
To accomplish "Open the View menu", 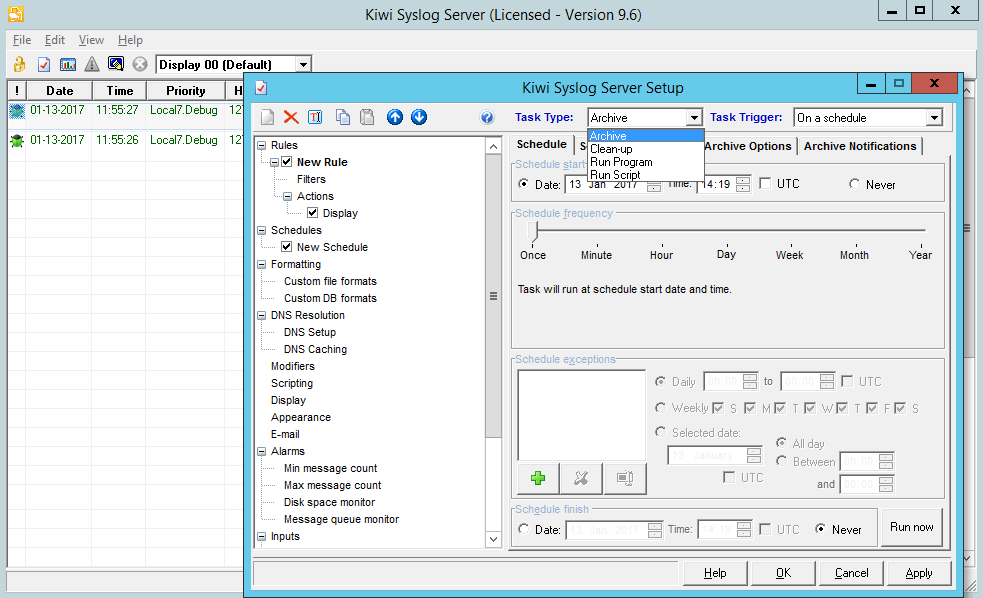I will (91, 40).
